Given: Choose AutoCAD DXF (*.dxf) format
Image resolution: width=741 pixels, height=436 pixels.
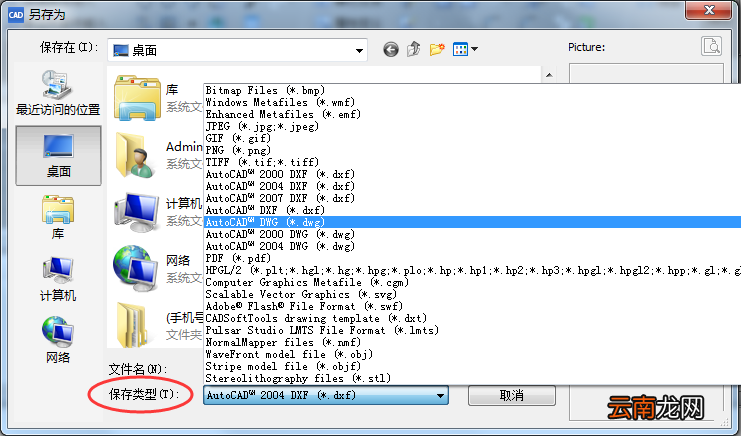Looking at the screenshot, I should click(472, 210).
